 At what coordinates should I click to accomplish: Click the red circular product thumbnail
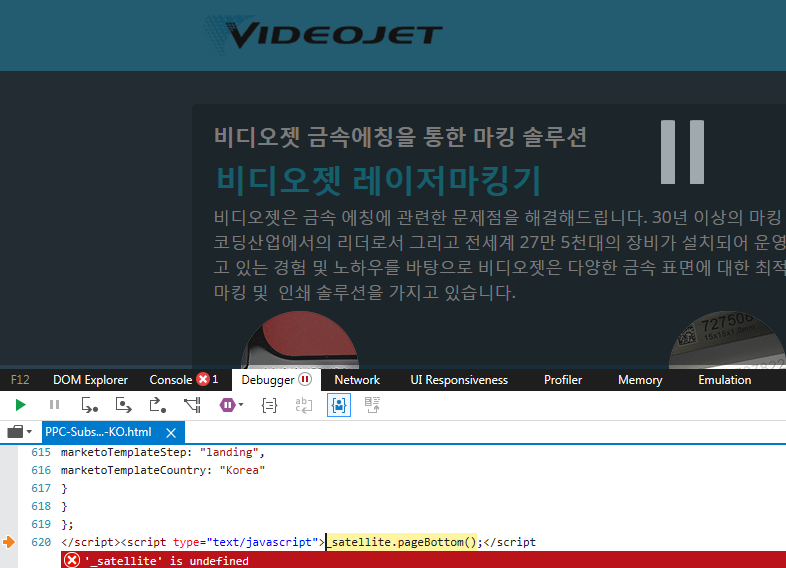coord(300,340)
